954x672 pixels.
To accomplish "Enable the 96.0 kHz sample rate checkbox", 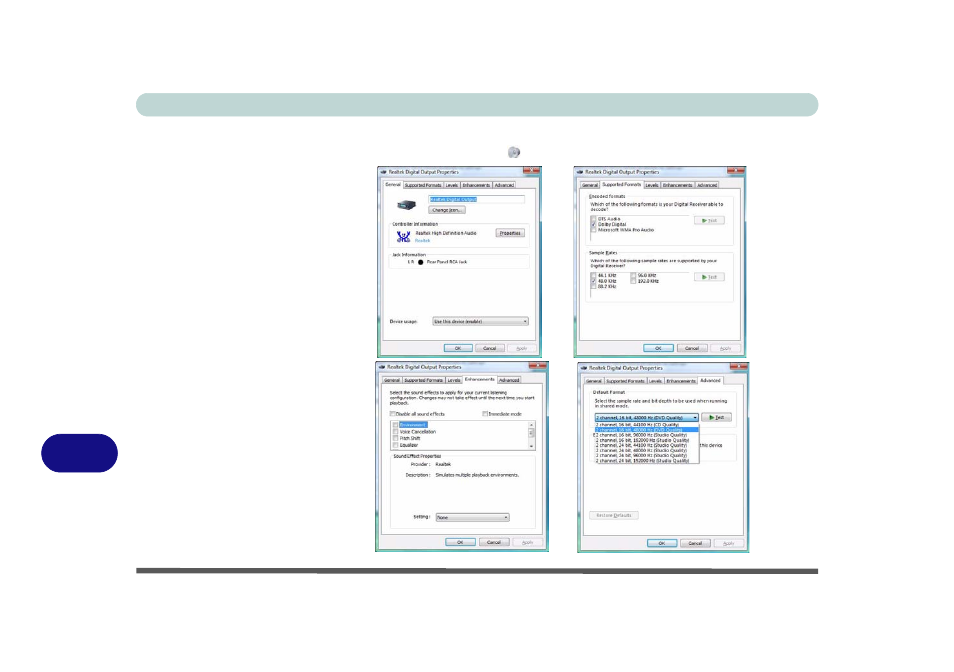I will point(633,275).
